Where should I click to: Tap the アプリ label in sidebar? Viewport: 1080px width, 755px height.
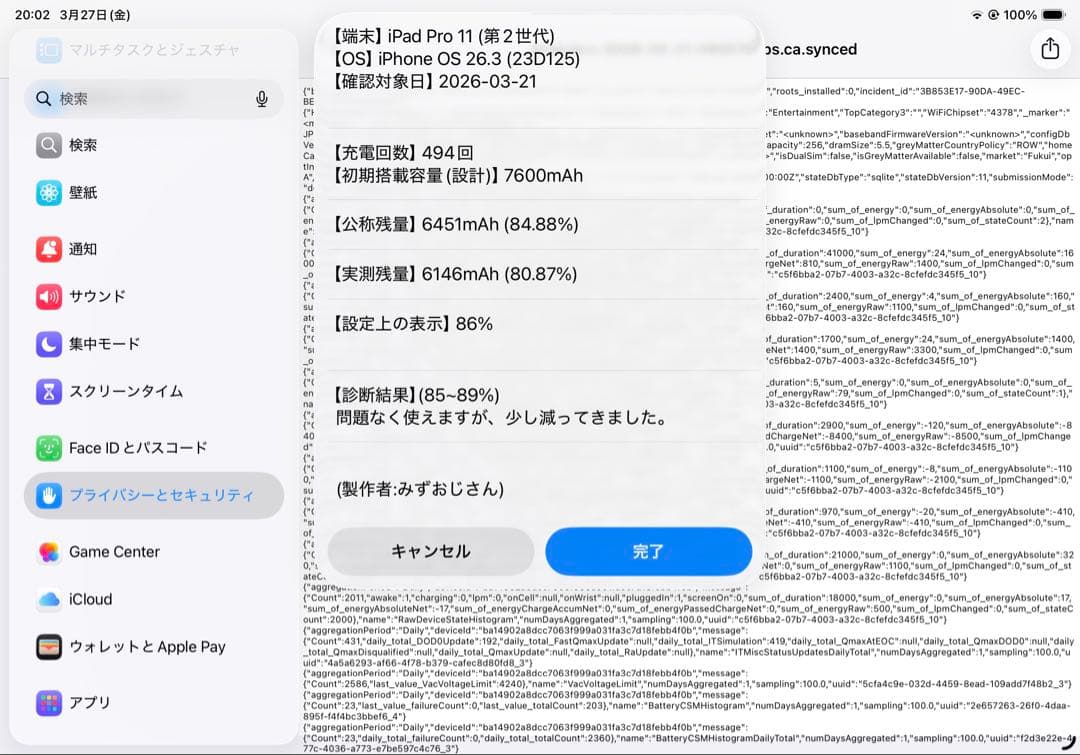90,703
